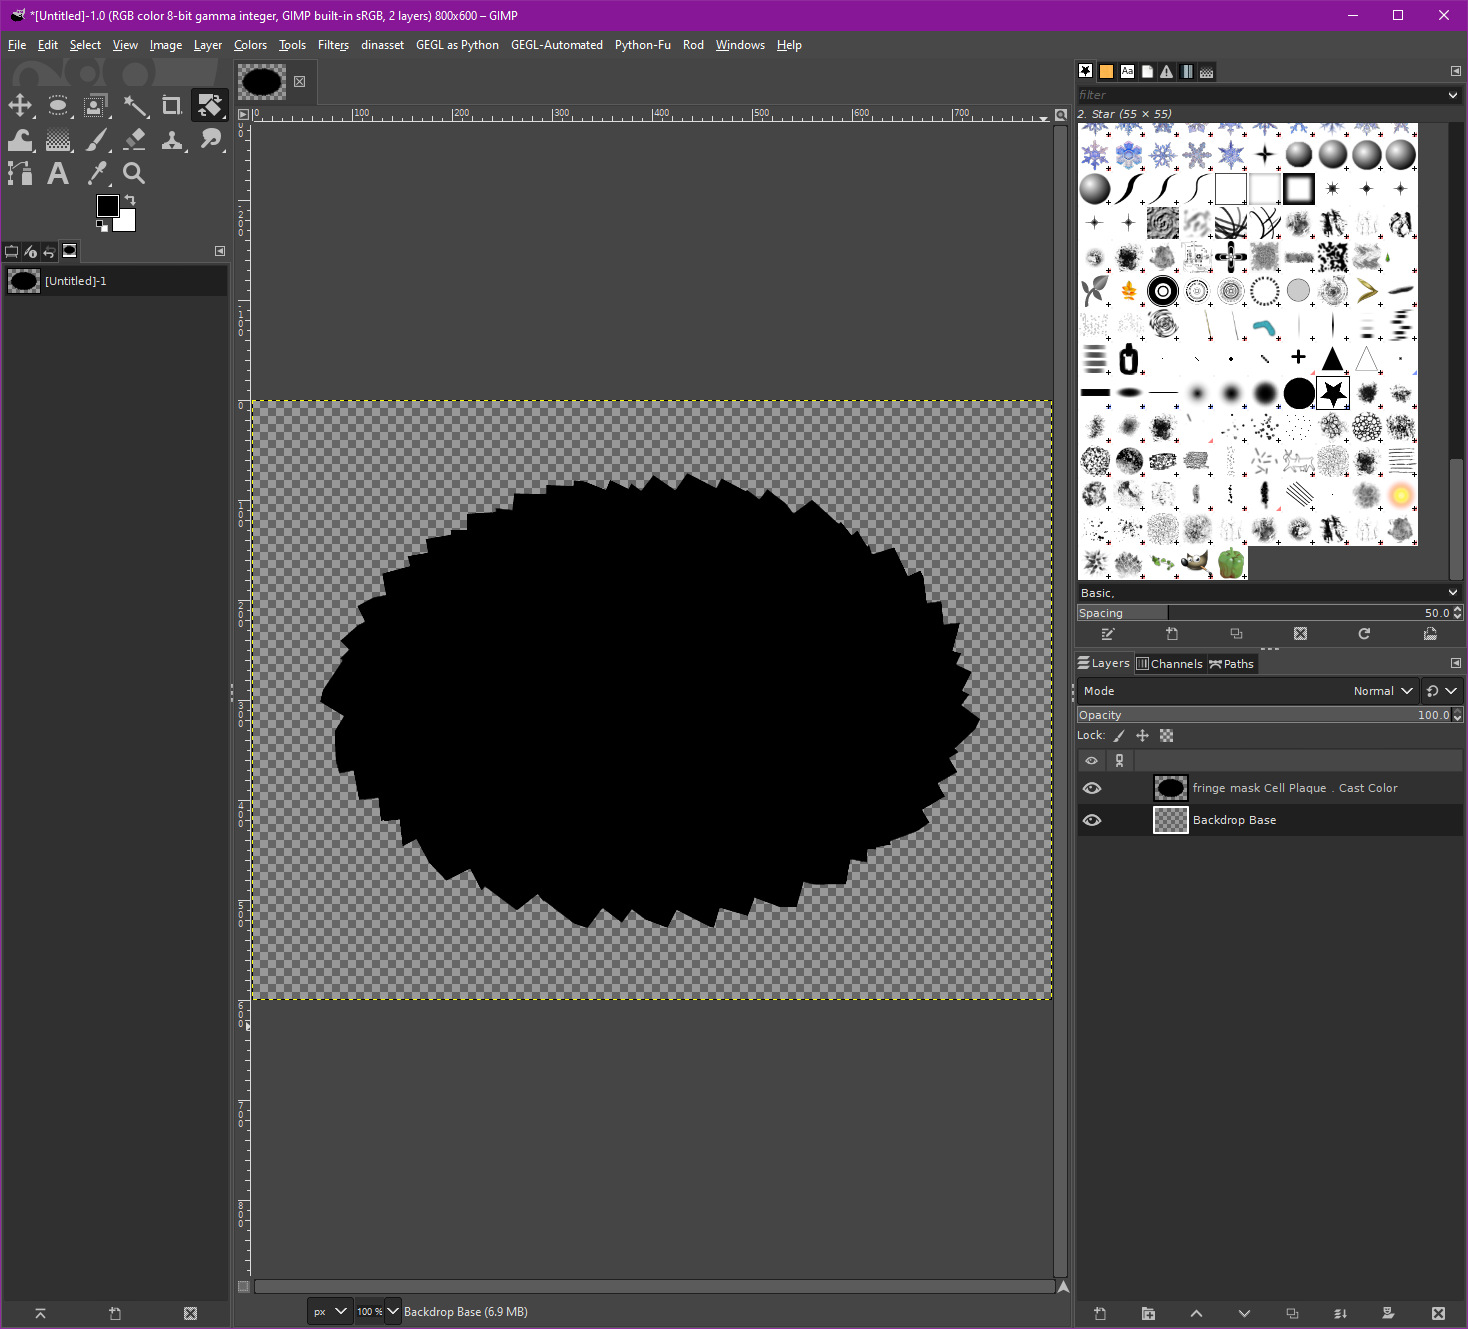Switch to the Channels tab
The height and width of the screenshot is (1329, 1468).
click(1169, 664)
